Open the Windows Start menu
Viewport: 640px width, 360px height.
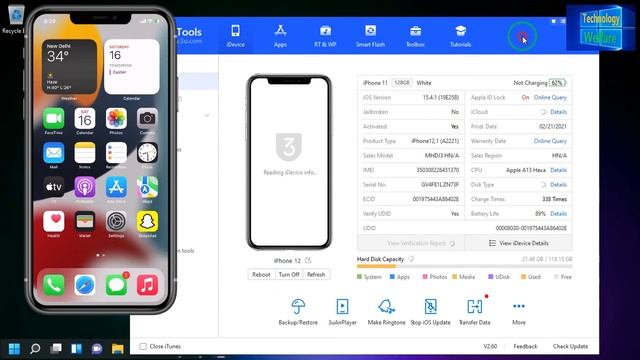pos(14,349)
